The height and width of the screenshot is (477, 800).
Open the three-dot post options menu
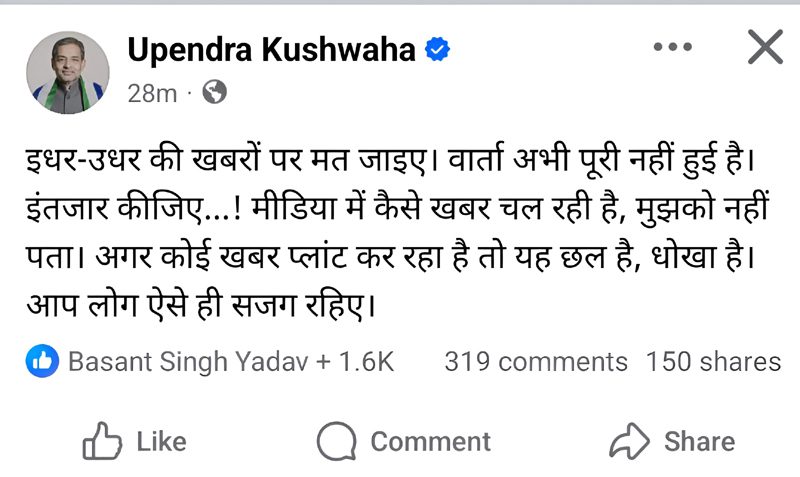click(x=672, y=47)
